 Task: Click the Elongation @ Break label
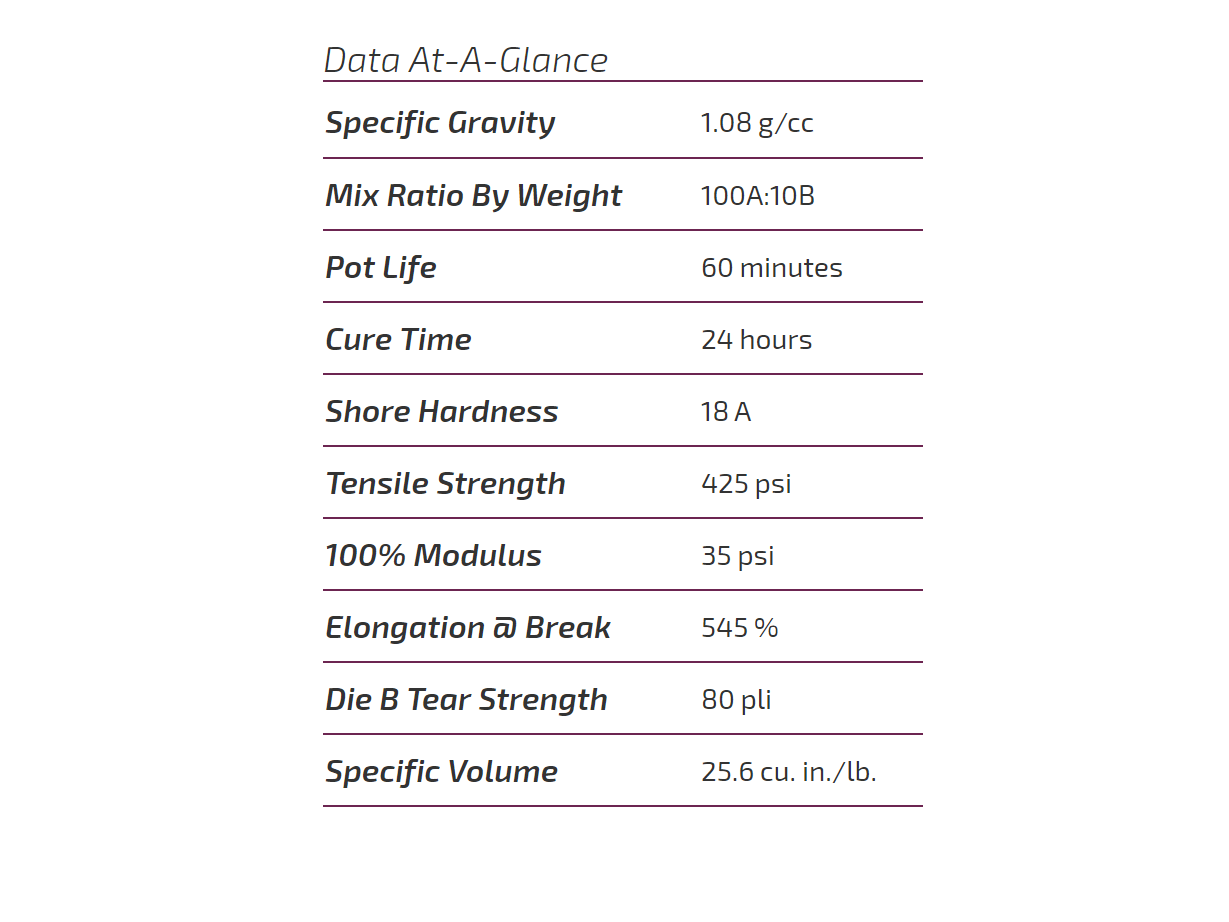click(468, 628)
